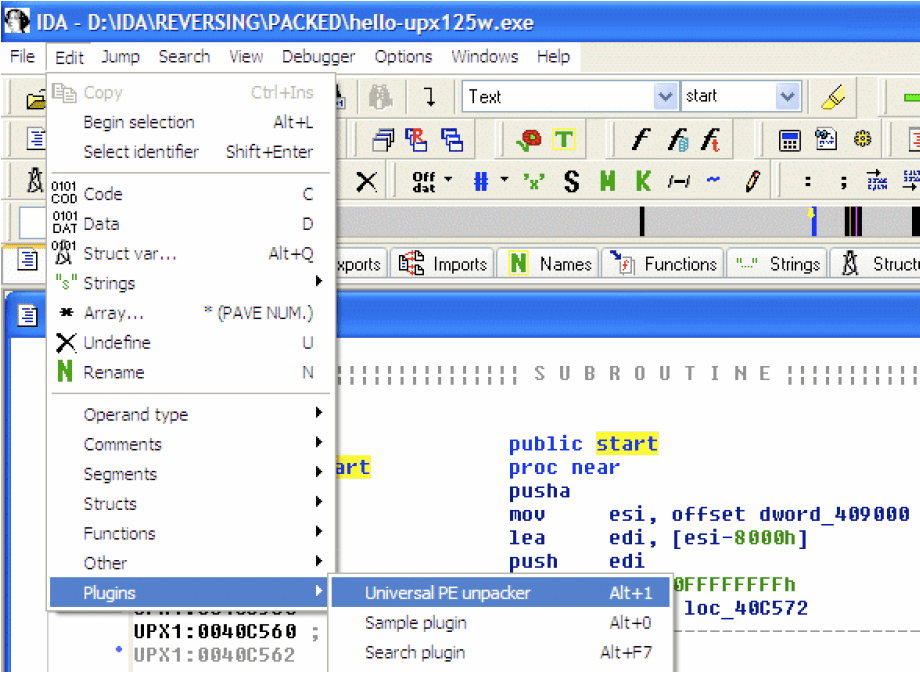
Task: Click the blue tilde toolbar icon
Action: 713,180
